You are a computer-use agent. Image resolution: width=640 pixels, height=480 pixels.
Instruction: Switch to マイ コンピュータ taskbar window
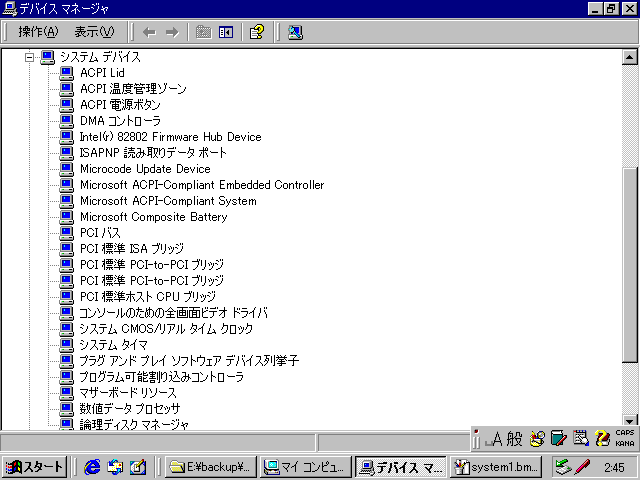[305, 467]
